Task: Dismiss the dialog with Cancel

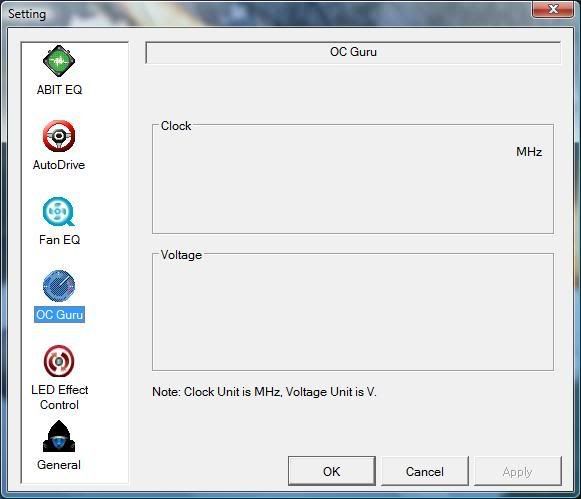Action: coord(425,471)
